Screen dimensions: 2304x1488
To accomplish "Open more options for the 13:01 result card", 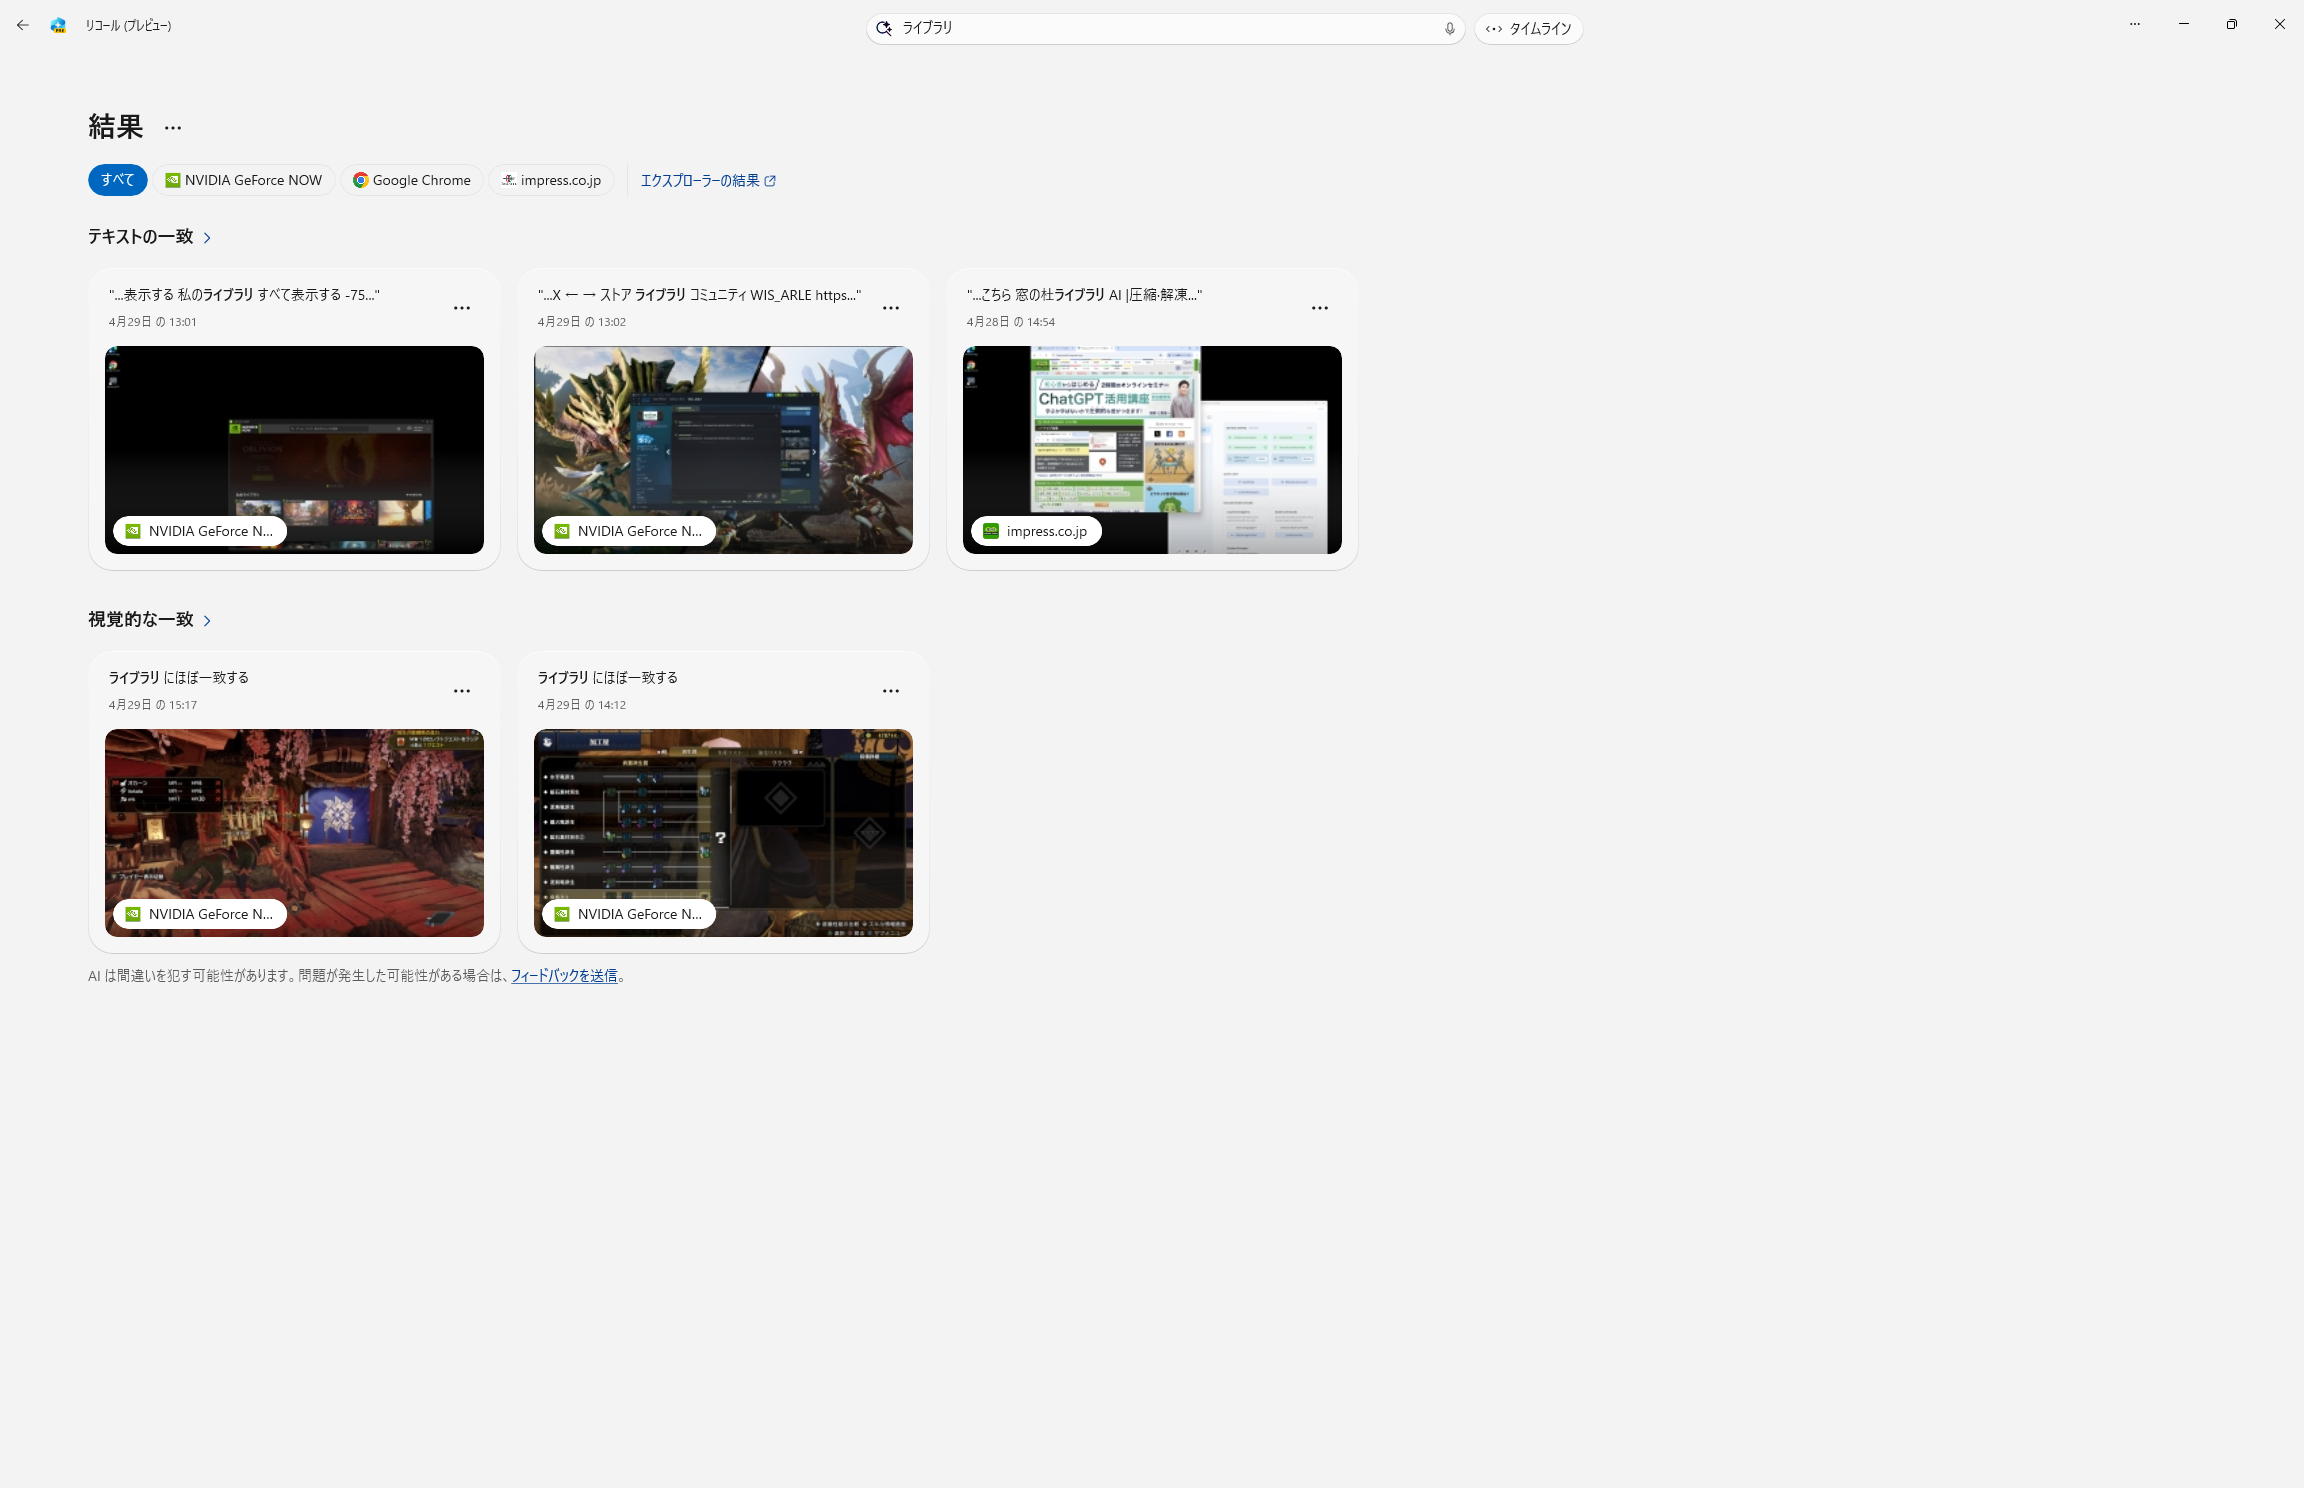I will coord(461,308).
